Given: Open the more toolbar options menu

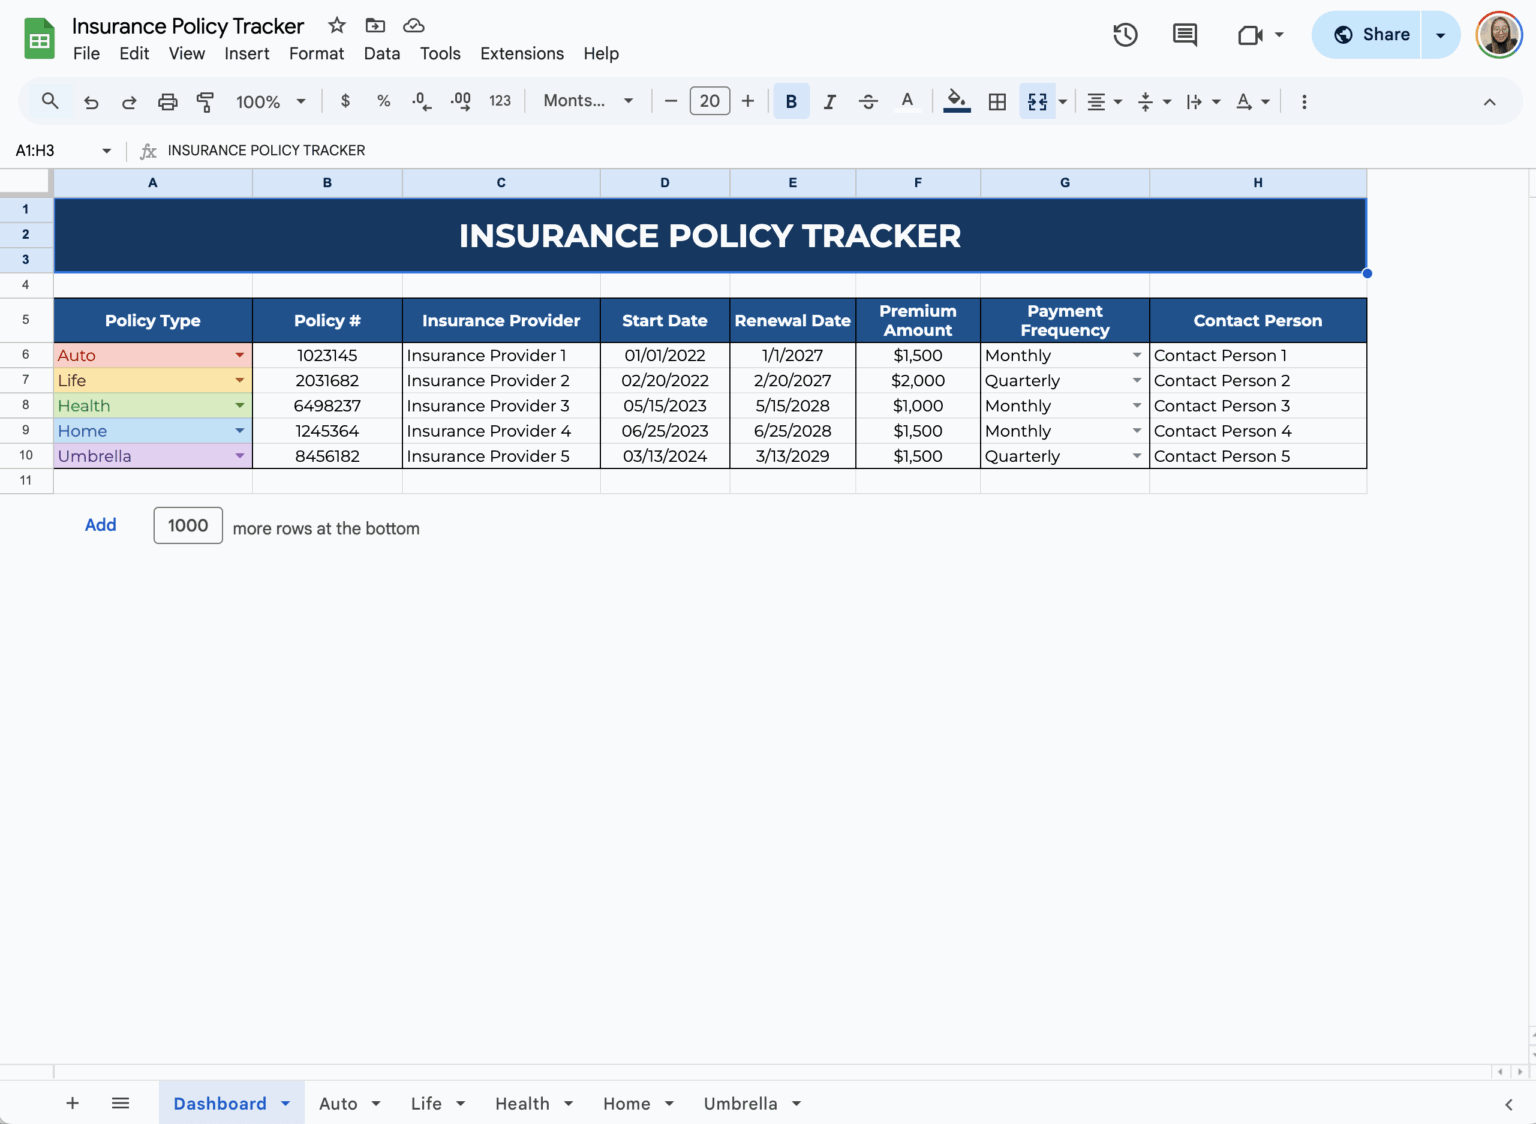Looking at the screenshot, I should coord(1304,101).
